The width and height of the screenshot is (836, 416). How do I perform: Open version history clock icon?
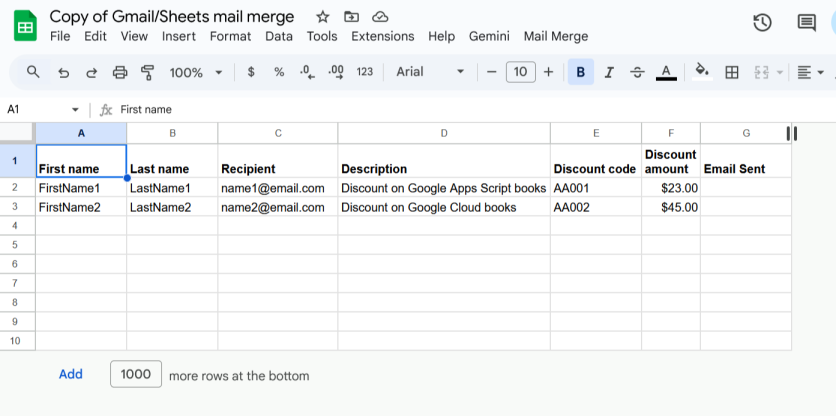[762, 23]
